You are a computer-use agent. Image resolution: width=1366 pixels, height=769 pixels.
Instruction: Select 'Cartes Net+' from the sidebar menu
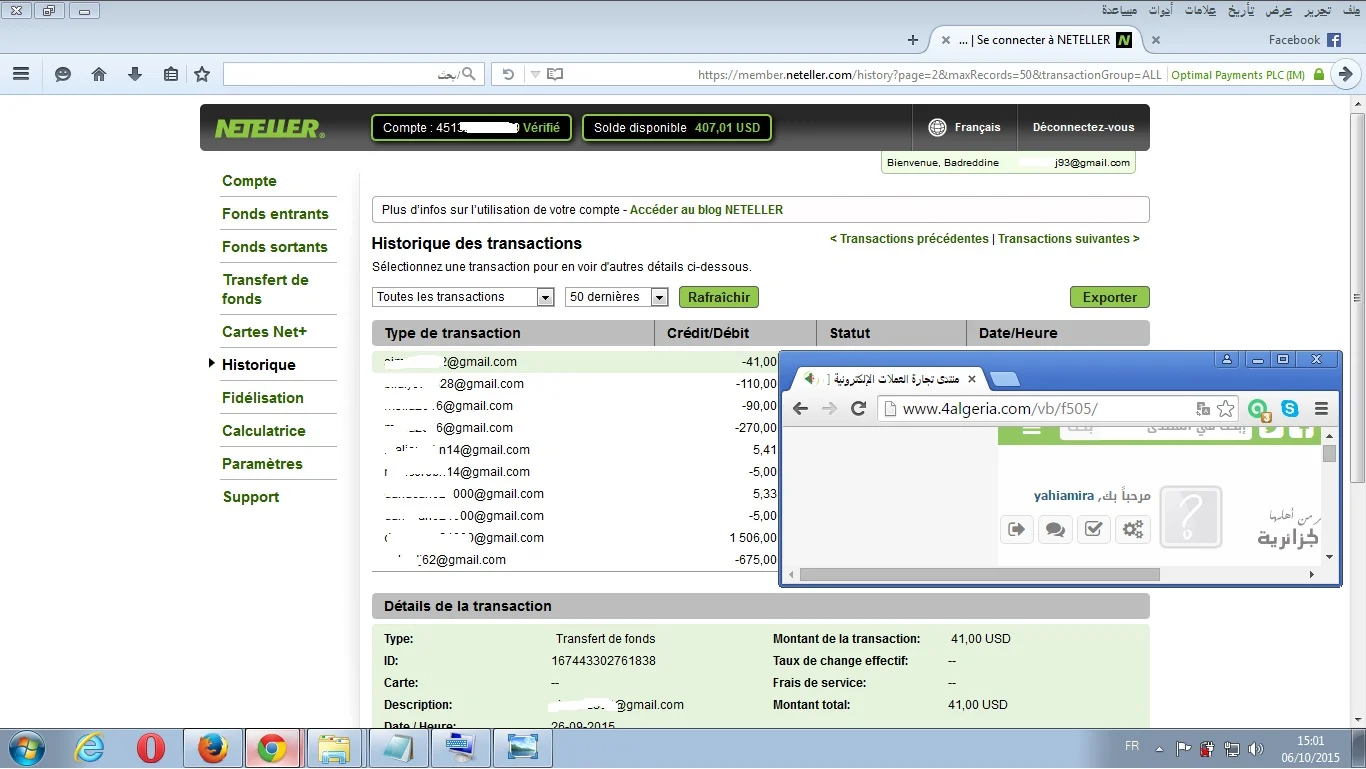264,332
